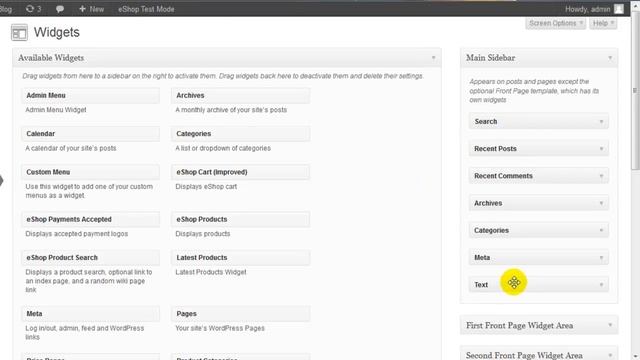
Task: Open eShop Test Mode in admin bar
Action: pos(146,9)
